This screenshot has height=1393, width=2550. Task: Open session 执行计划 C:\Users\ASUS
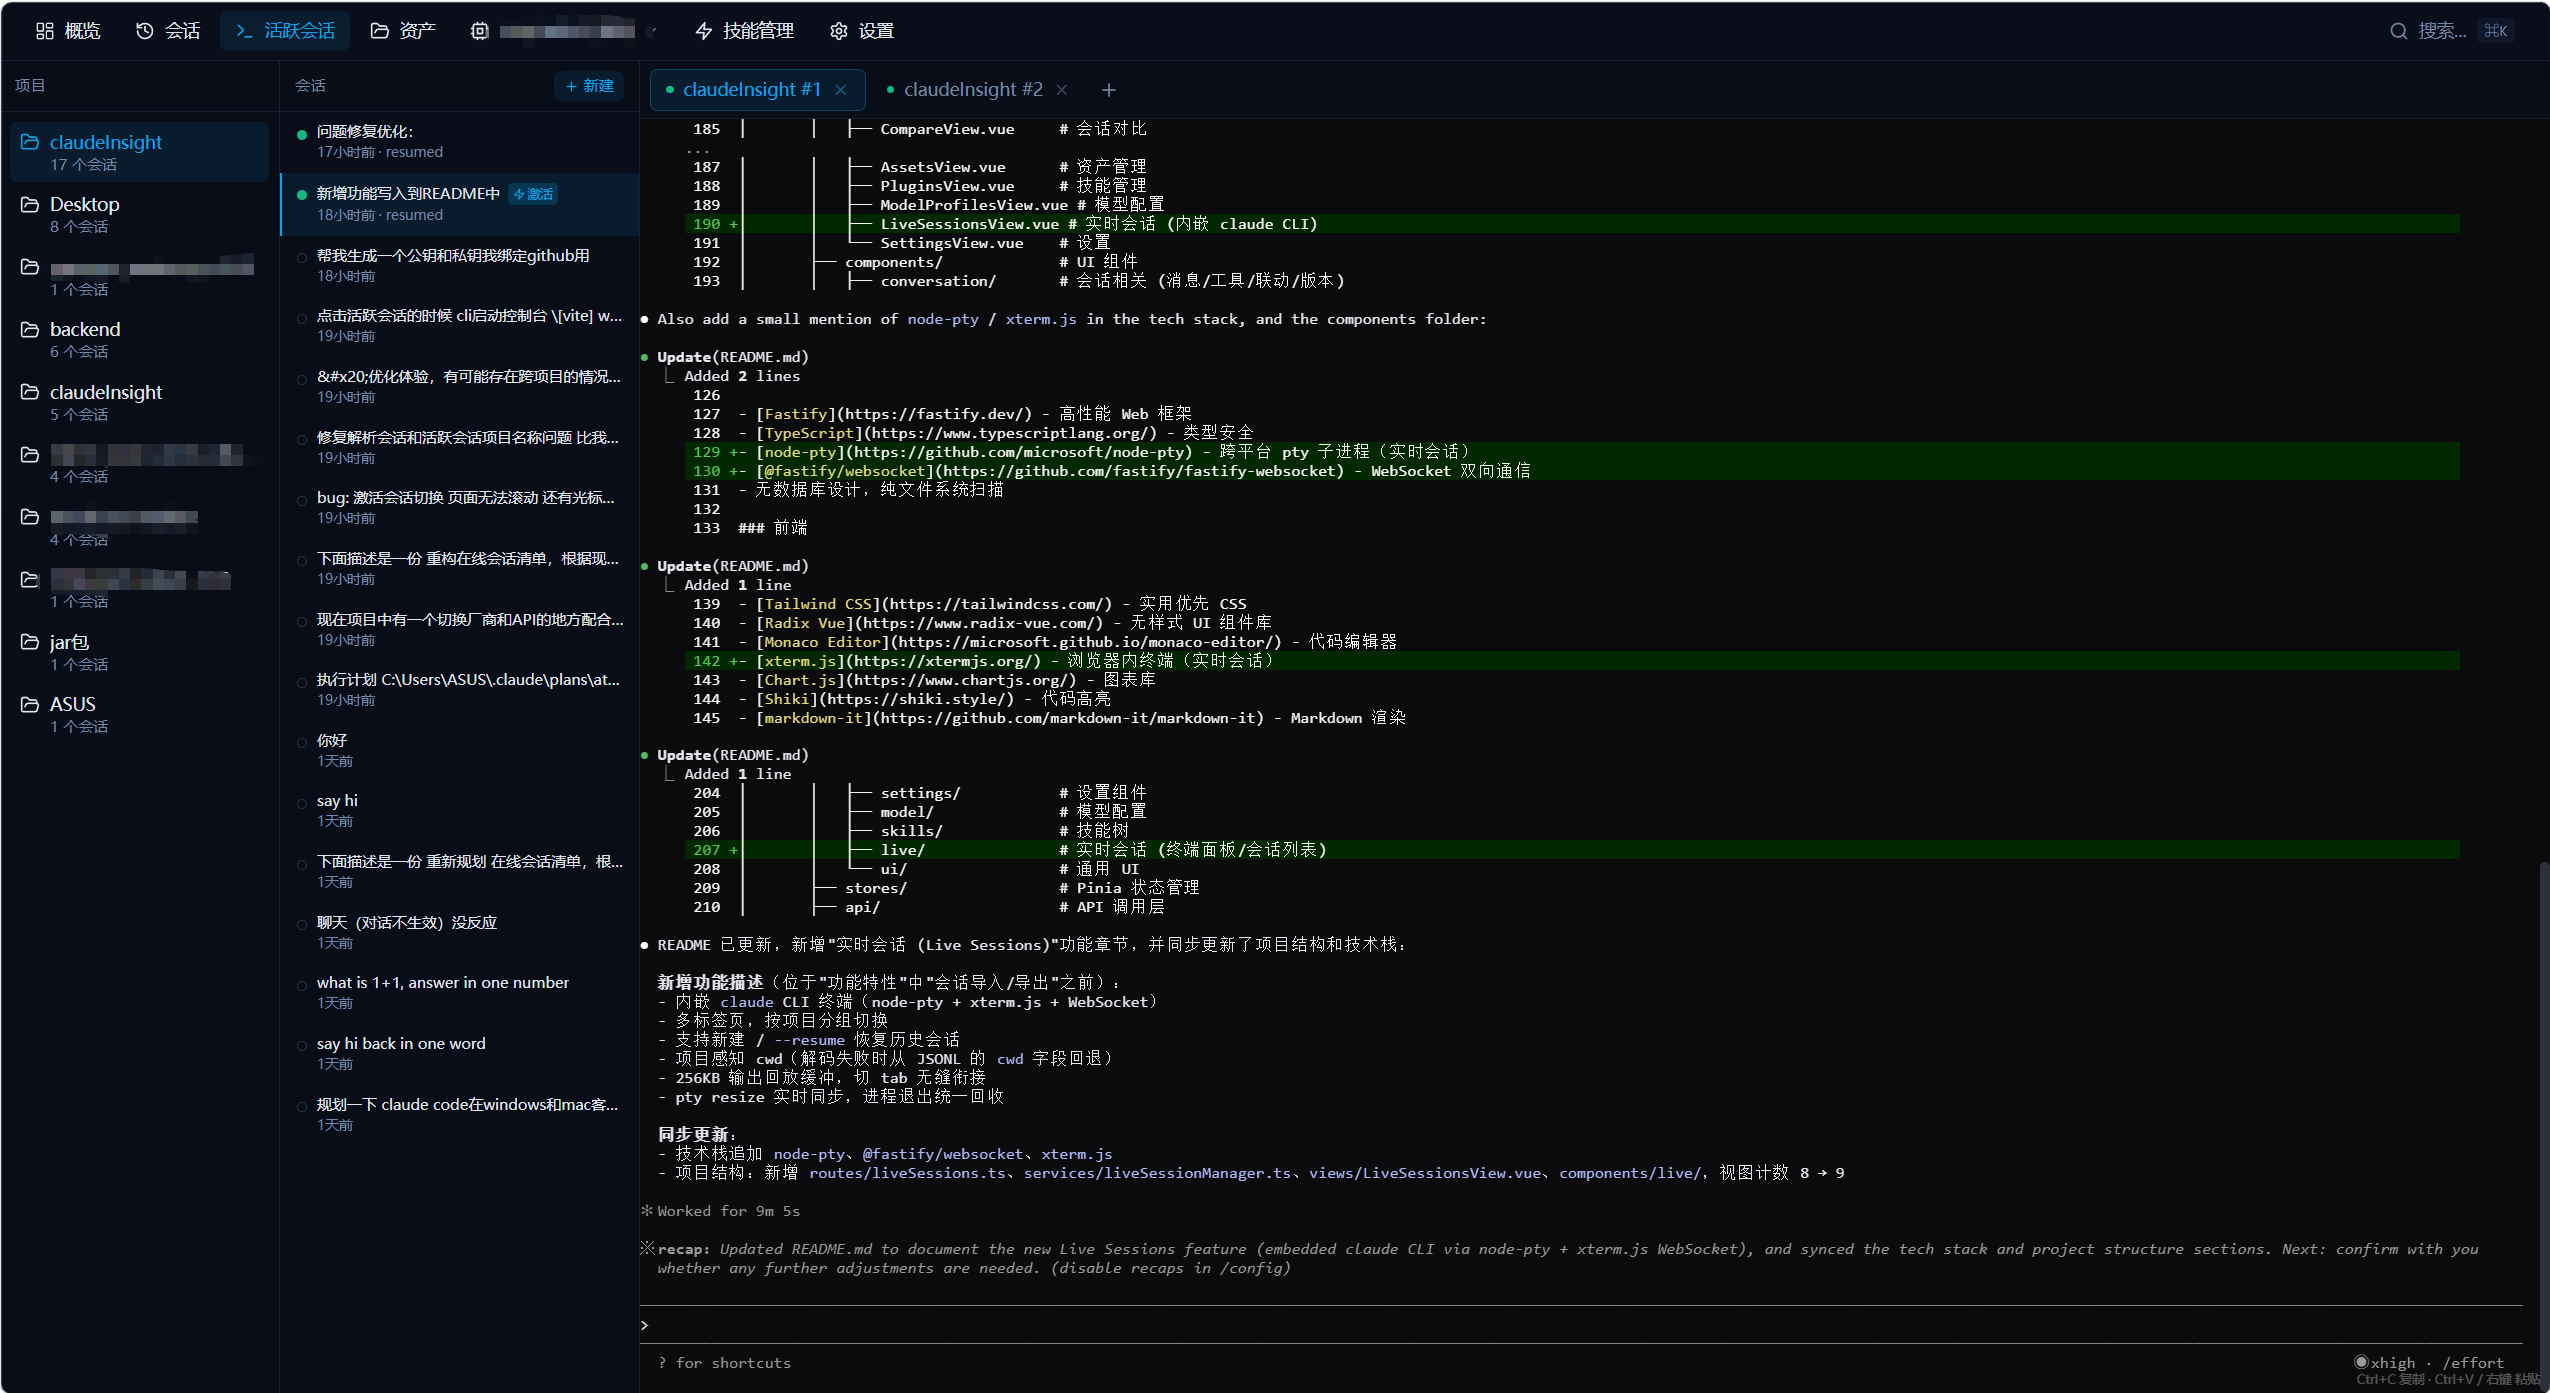coord(460,689)
